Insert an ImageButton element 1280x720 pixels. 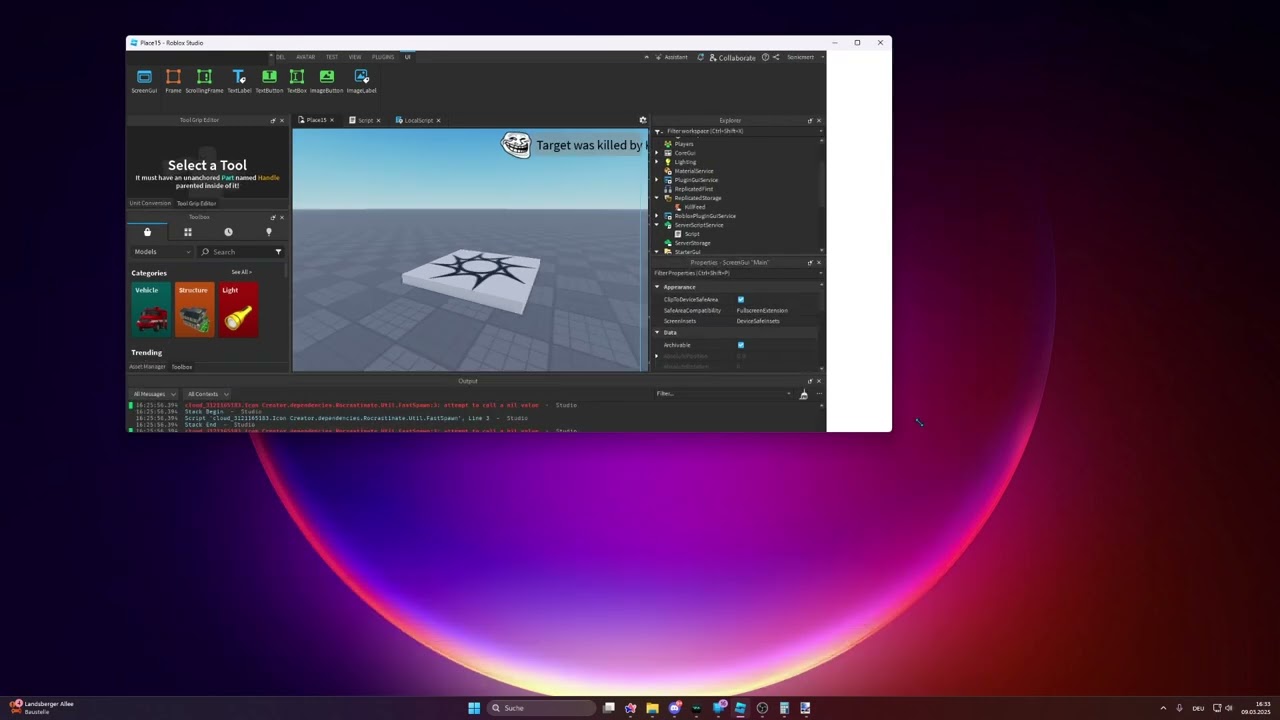coord(327,81)
